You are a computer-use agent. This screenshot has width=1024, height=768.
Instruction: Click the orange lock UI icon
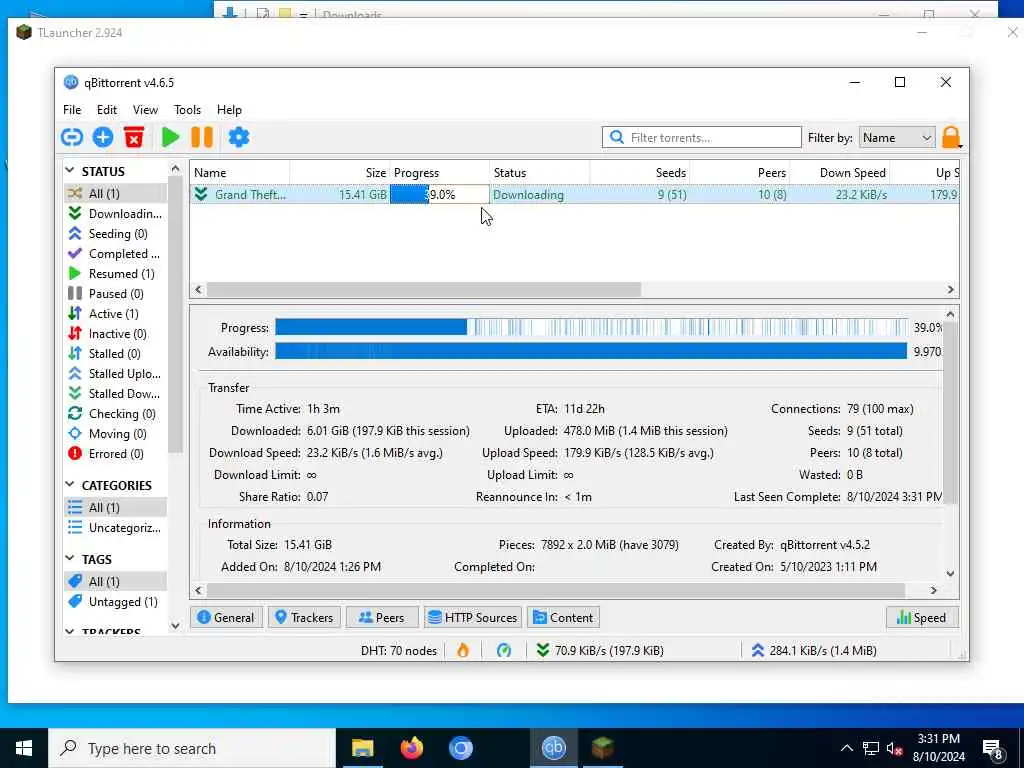click(951, 138)
